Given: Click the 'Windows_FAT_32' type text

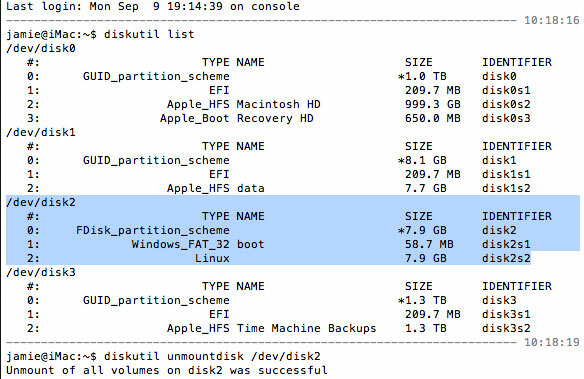Looking at the screenshot, I should pyautogui.click(x=181, y=244).
